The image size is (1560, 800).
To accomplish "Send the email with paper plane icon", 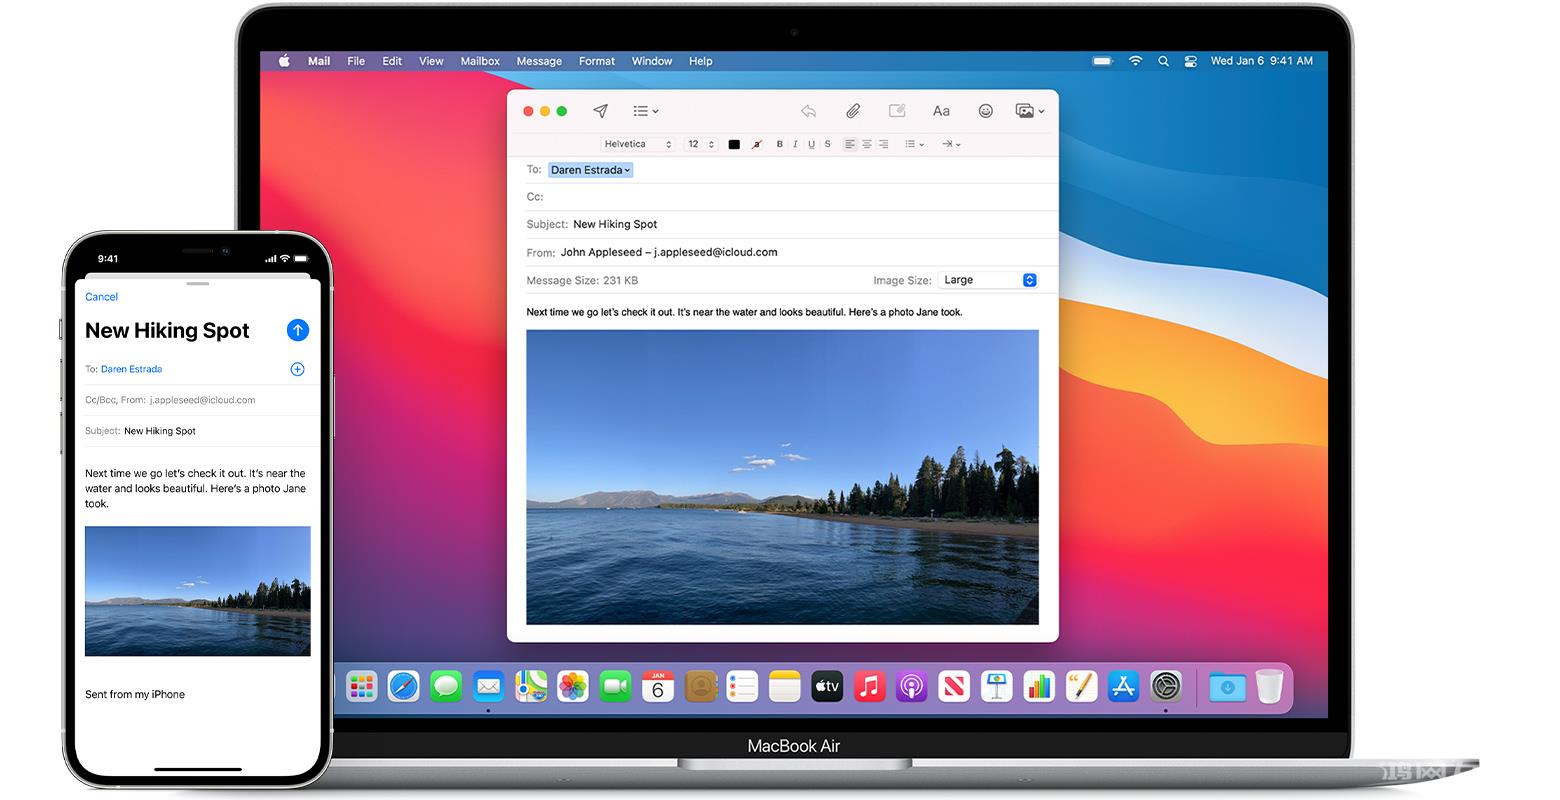I will click(600, 111).
